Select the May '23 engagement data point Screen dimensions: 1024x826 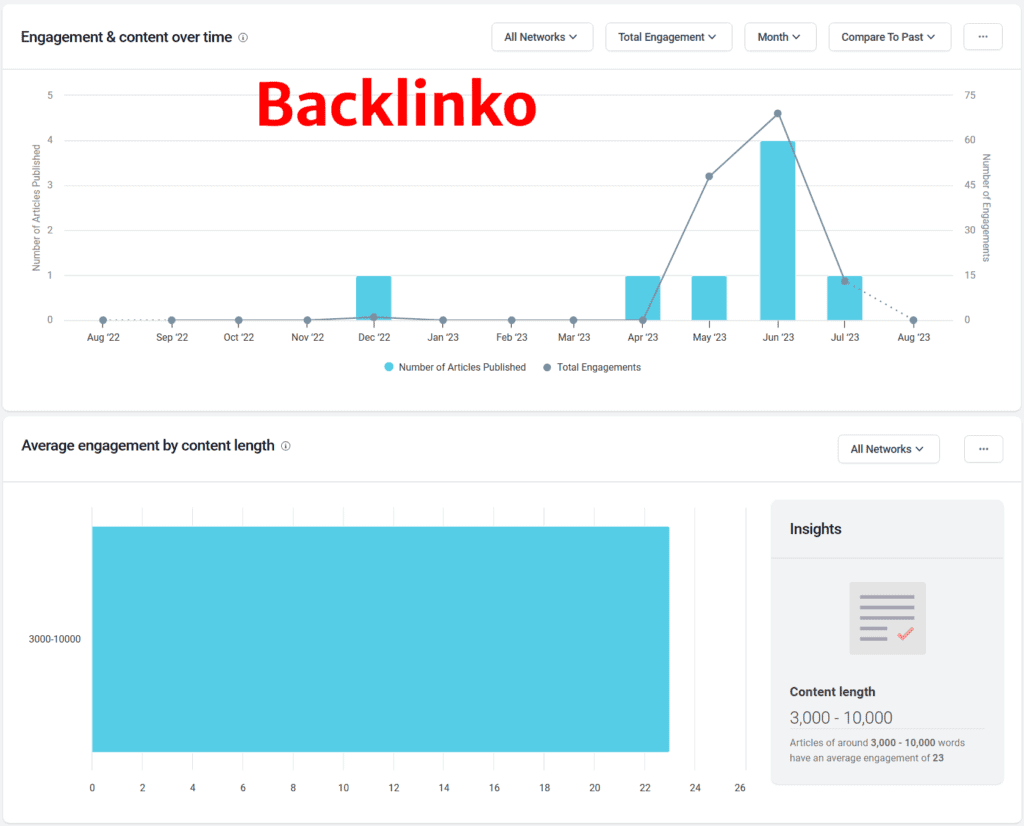709,176
